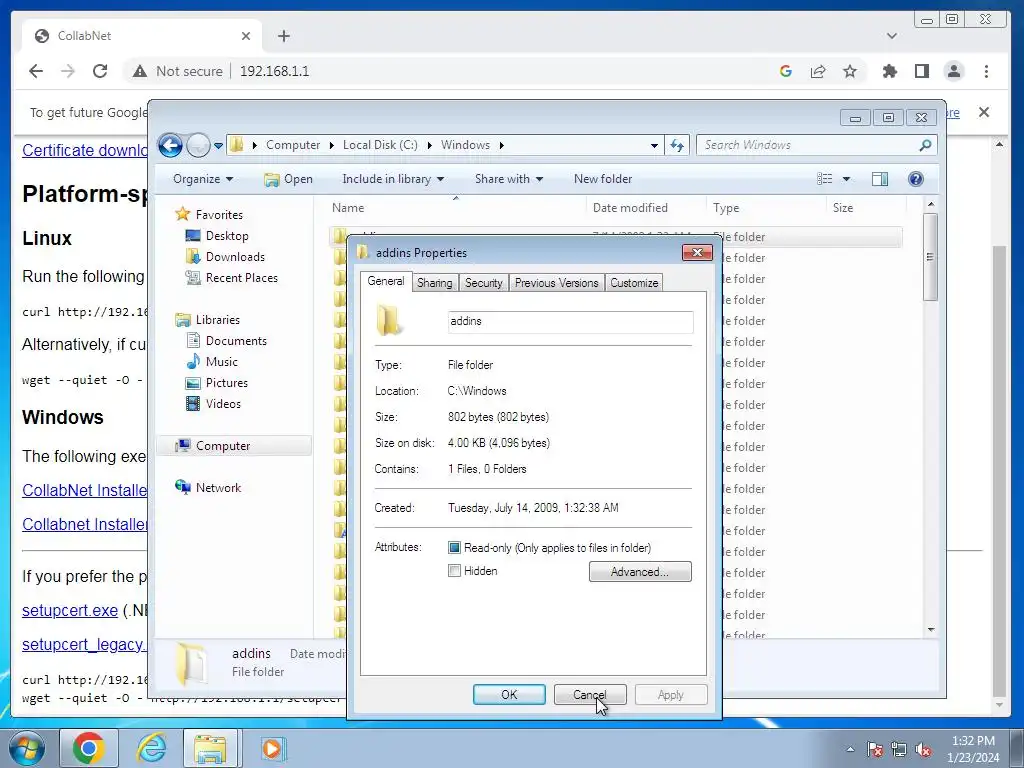Screen dimensions: 1024x768
Task: Click the volume icon in system tray
Action: click(923, 749)
